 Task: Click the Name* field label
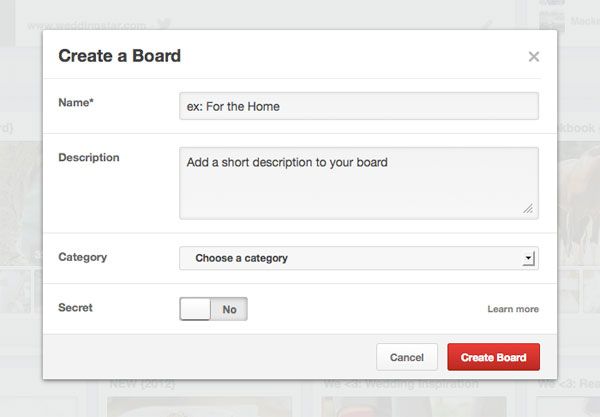click(76, 103)
